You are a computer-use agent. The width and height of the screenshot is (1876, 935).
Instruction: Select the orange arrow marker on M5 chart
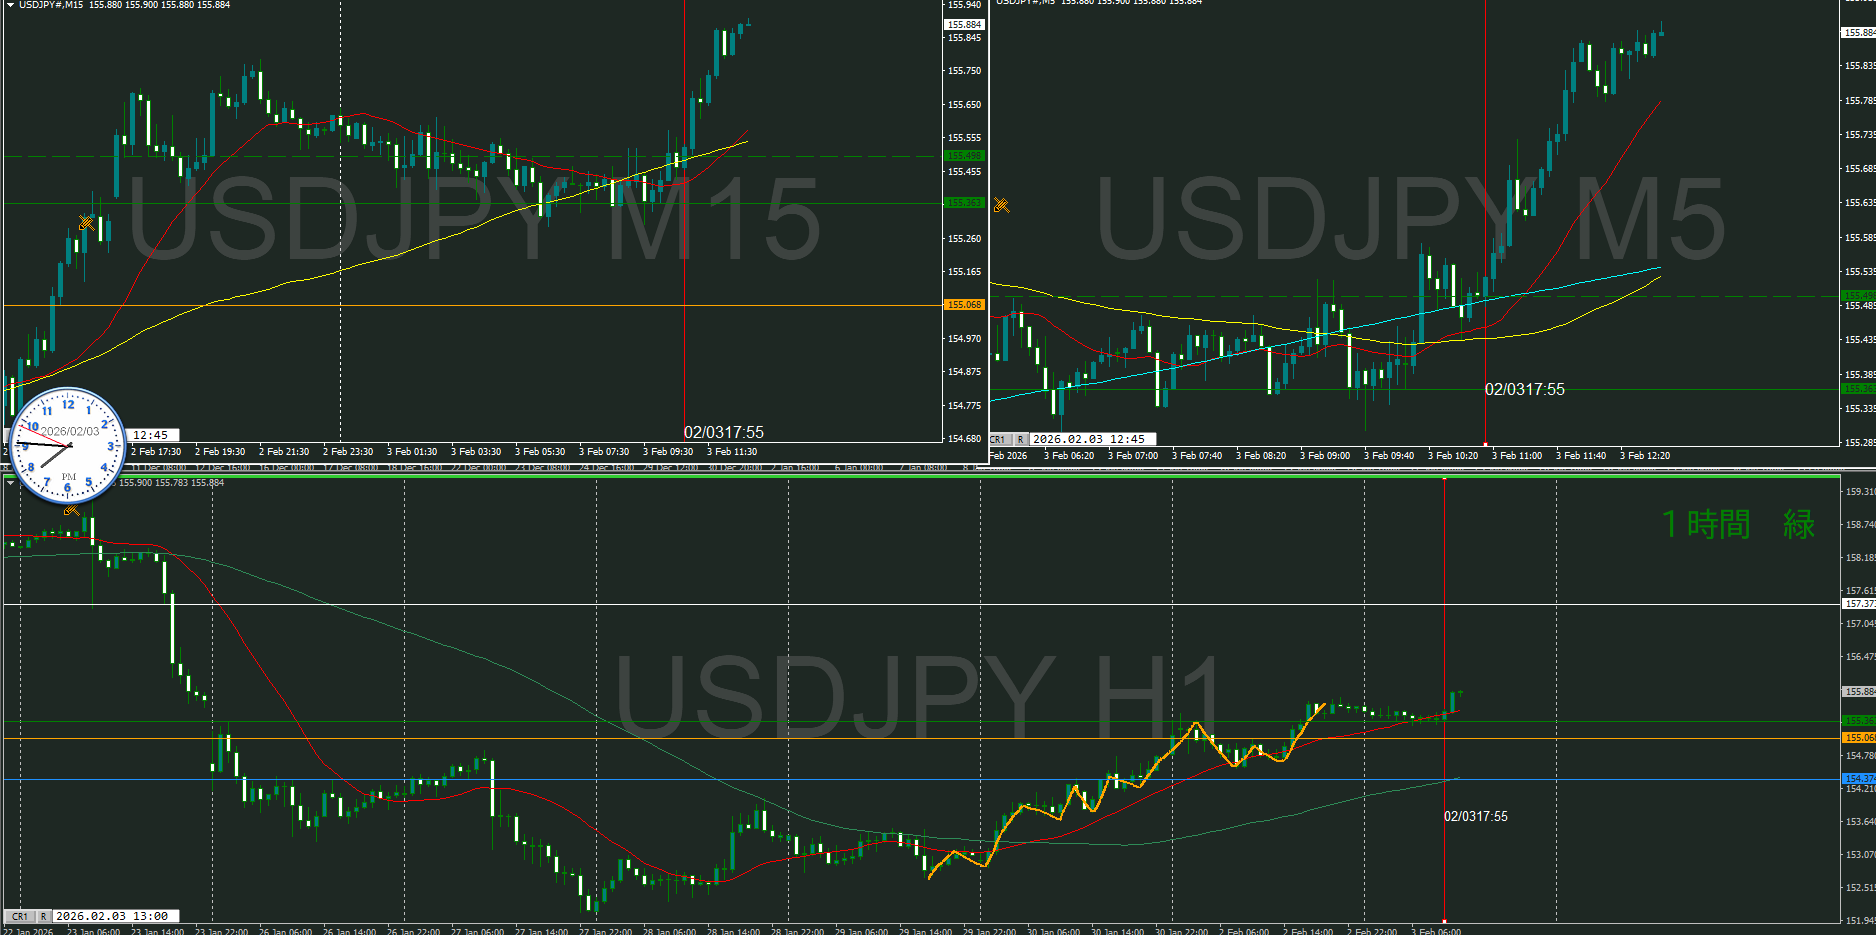(1001, 205)
